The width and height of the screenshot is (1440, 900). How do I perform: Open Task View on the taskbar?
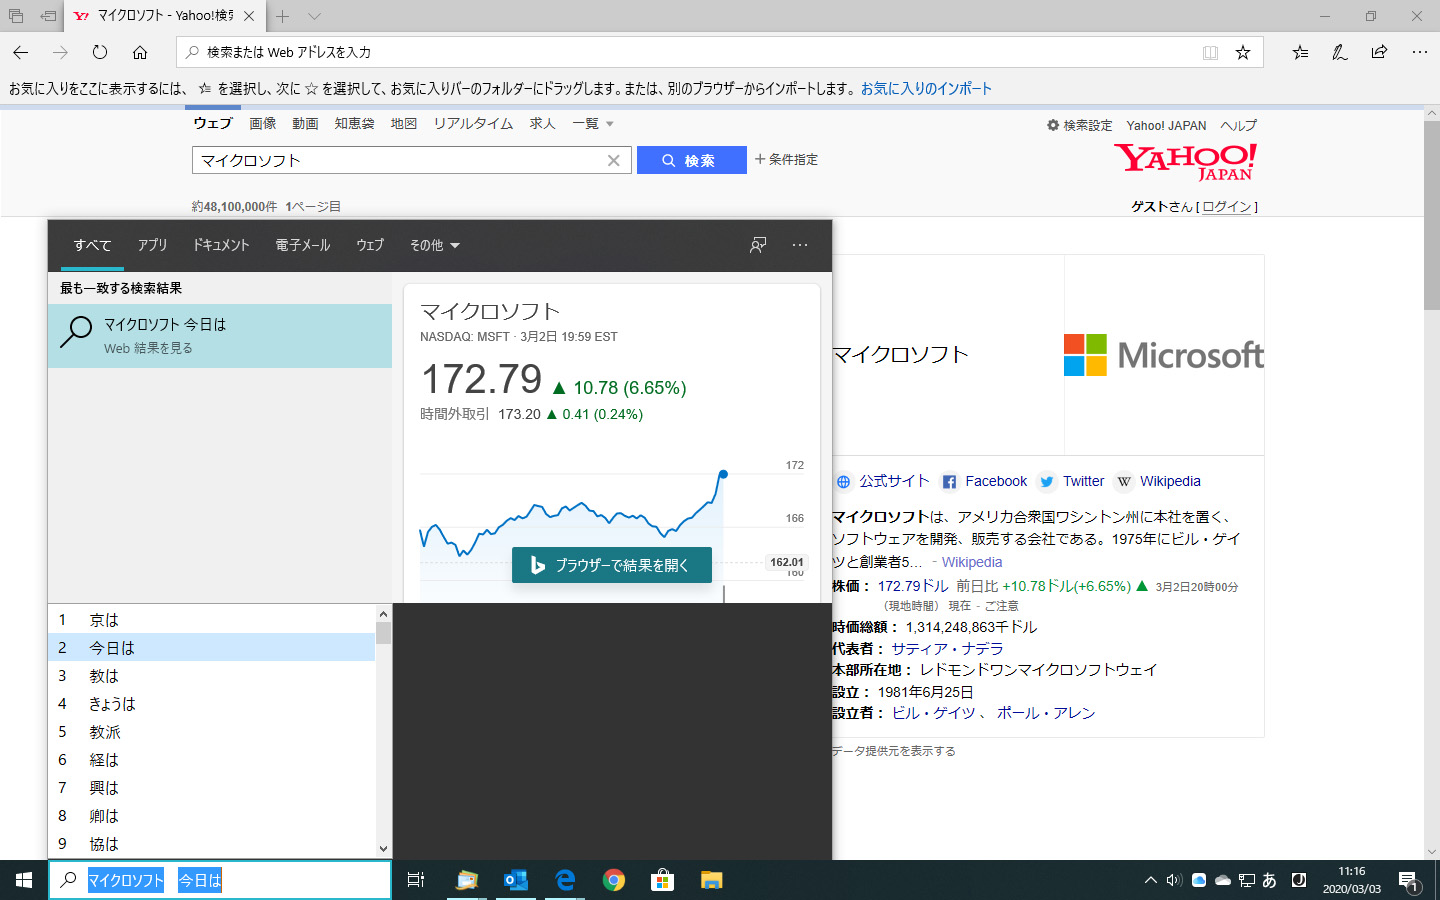pyautogui.click(x=416, y=880)
